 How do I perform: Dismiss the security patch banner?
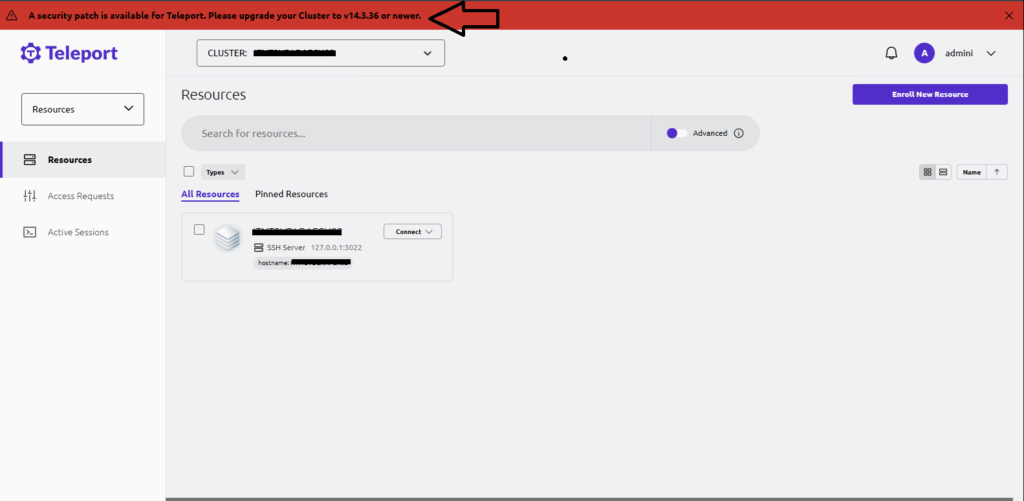tap(1008, 15)
